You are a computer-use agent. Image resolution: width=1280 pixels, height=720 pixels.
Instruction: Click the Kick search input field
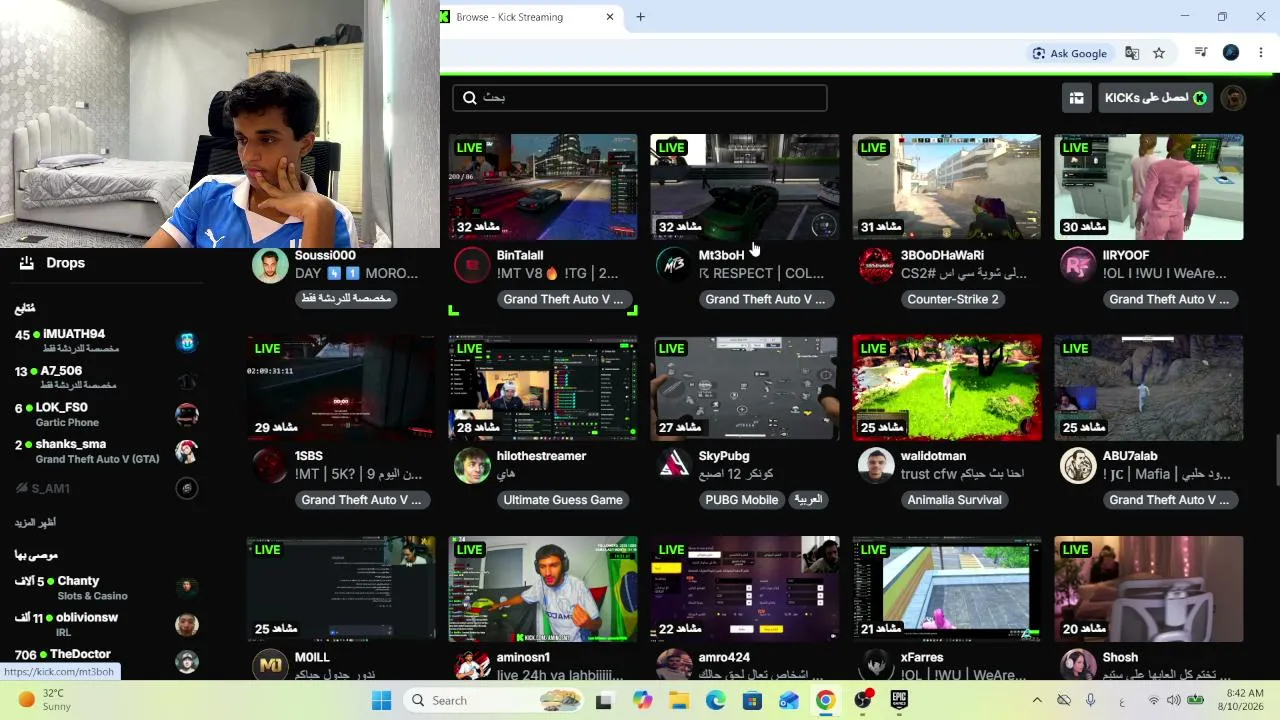coord(640,98)
